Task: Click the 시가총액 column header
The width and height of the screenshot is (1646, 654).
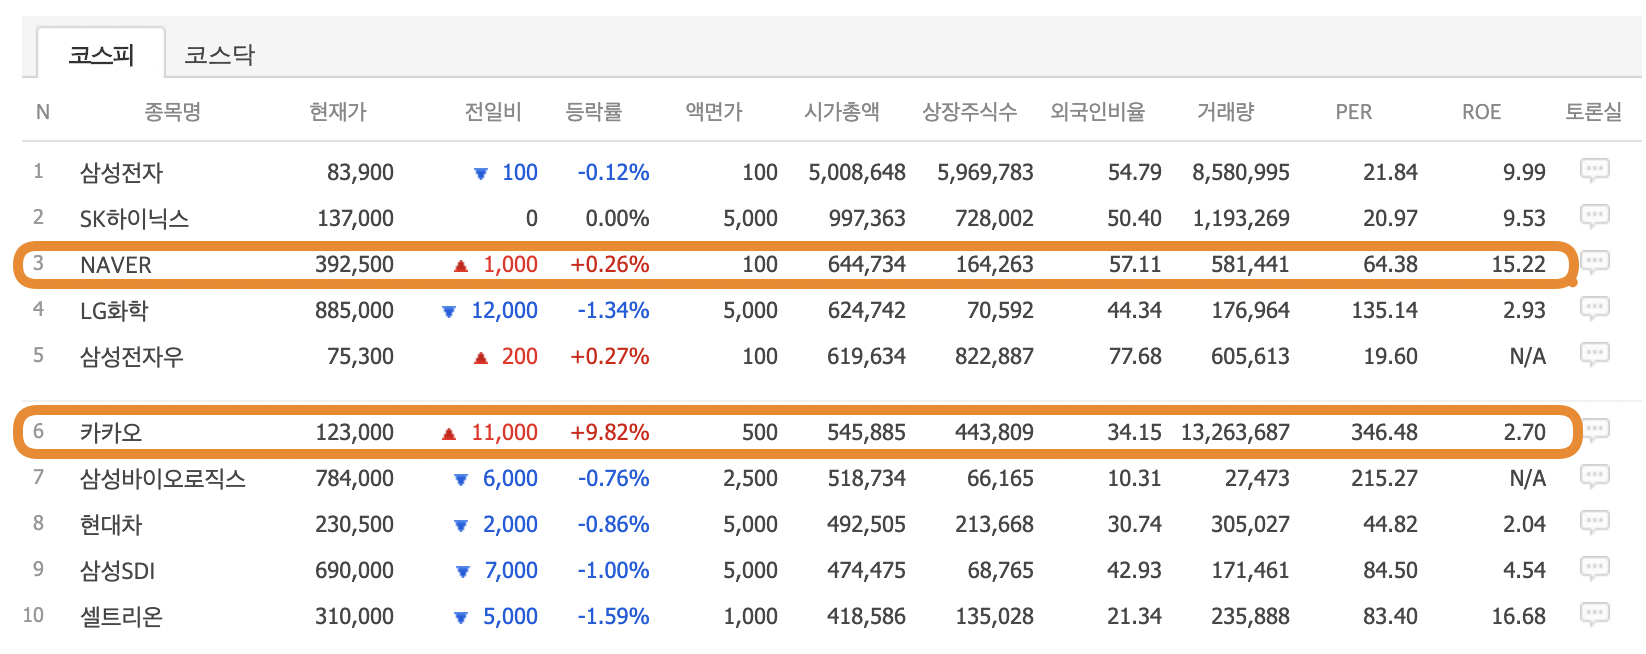Action: point(842,112)
